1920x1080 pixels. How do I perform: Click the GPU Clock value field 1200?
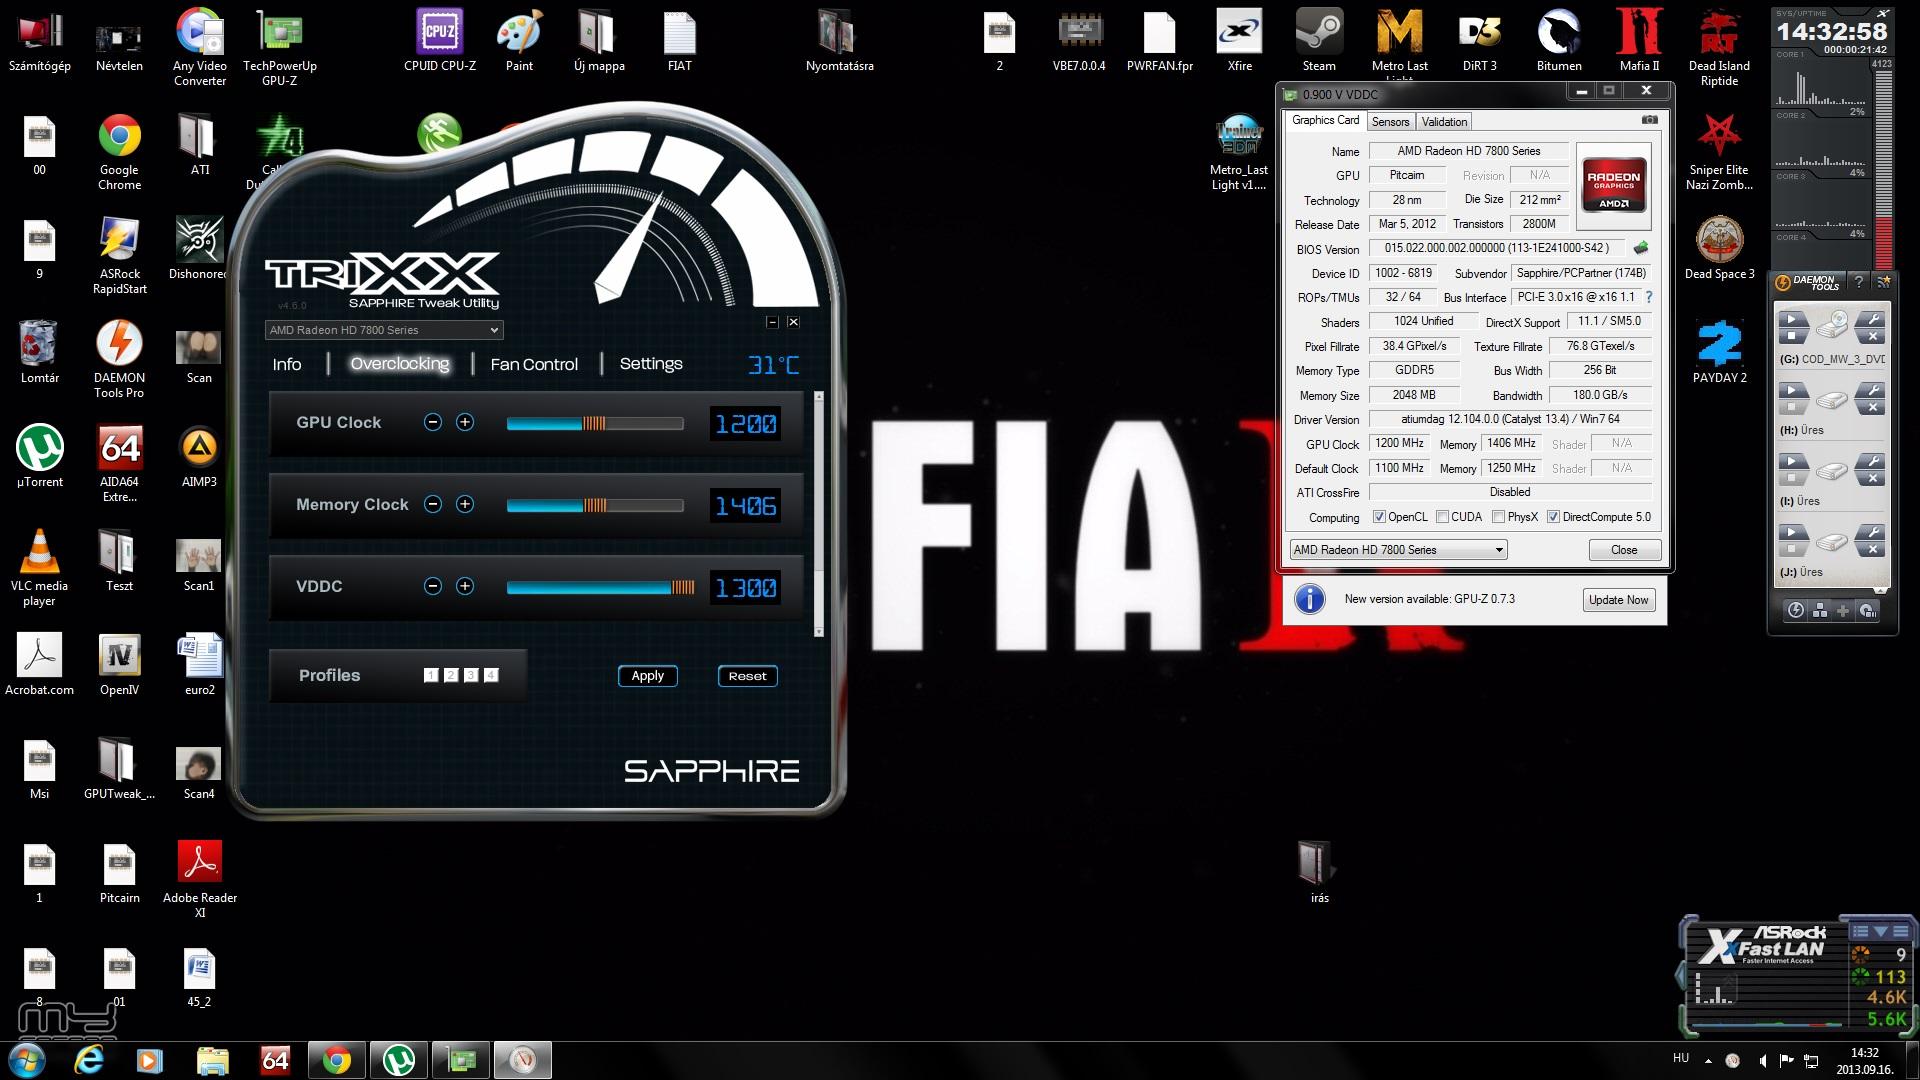(x=745, y=424)
